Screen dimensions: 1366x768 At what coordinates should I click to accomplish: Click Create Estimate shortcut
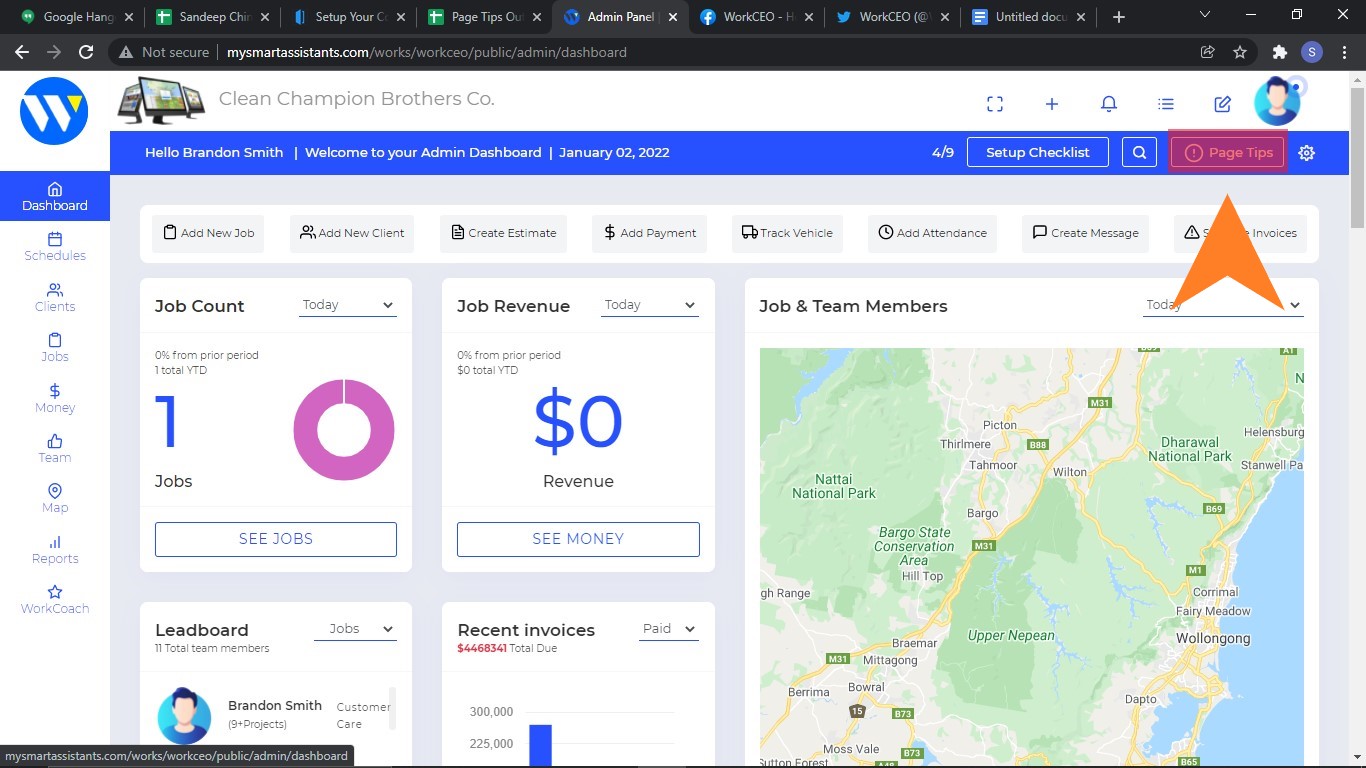tap(504, 233)
